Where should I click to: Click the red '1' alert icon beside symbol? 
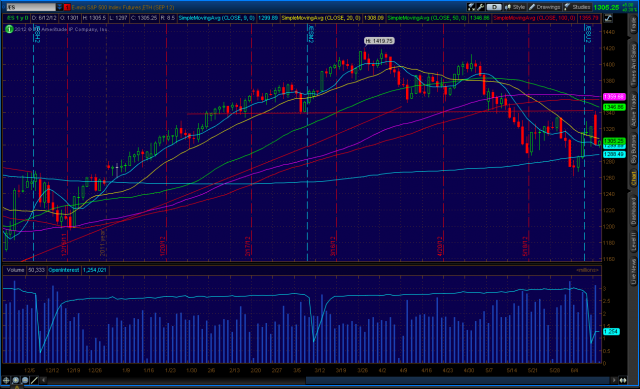pyautogui.click(x=67, y=7)
